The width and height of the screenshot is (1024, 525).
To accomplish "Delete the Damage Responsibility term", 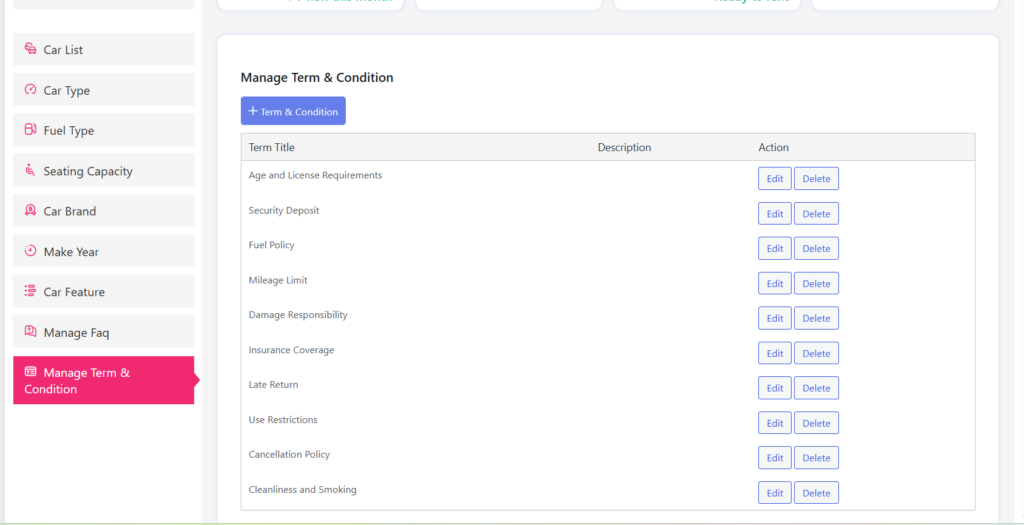I will [816, 318].
